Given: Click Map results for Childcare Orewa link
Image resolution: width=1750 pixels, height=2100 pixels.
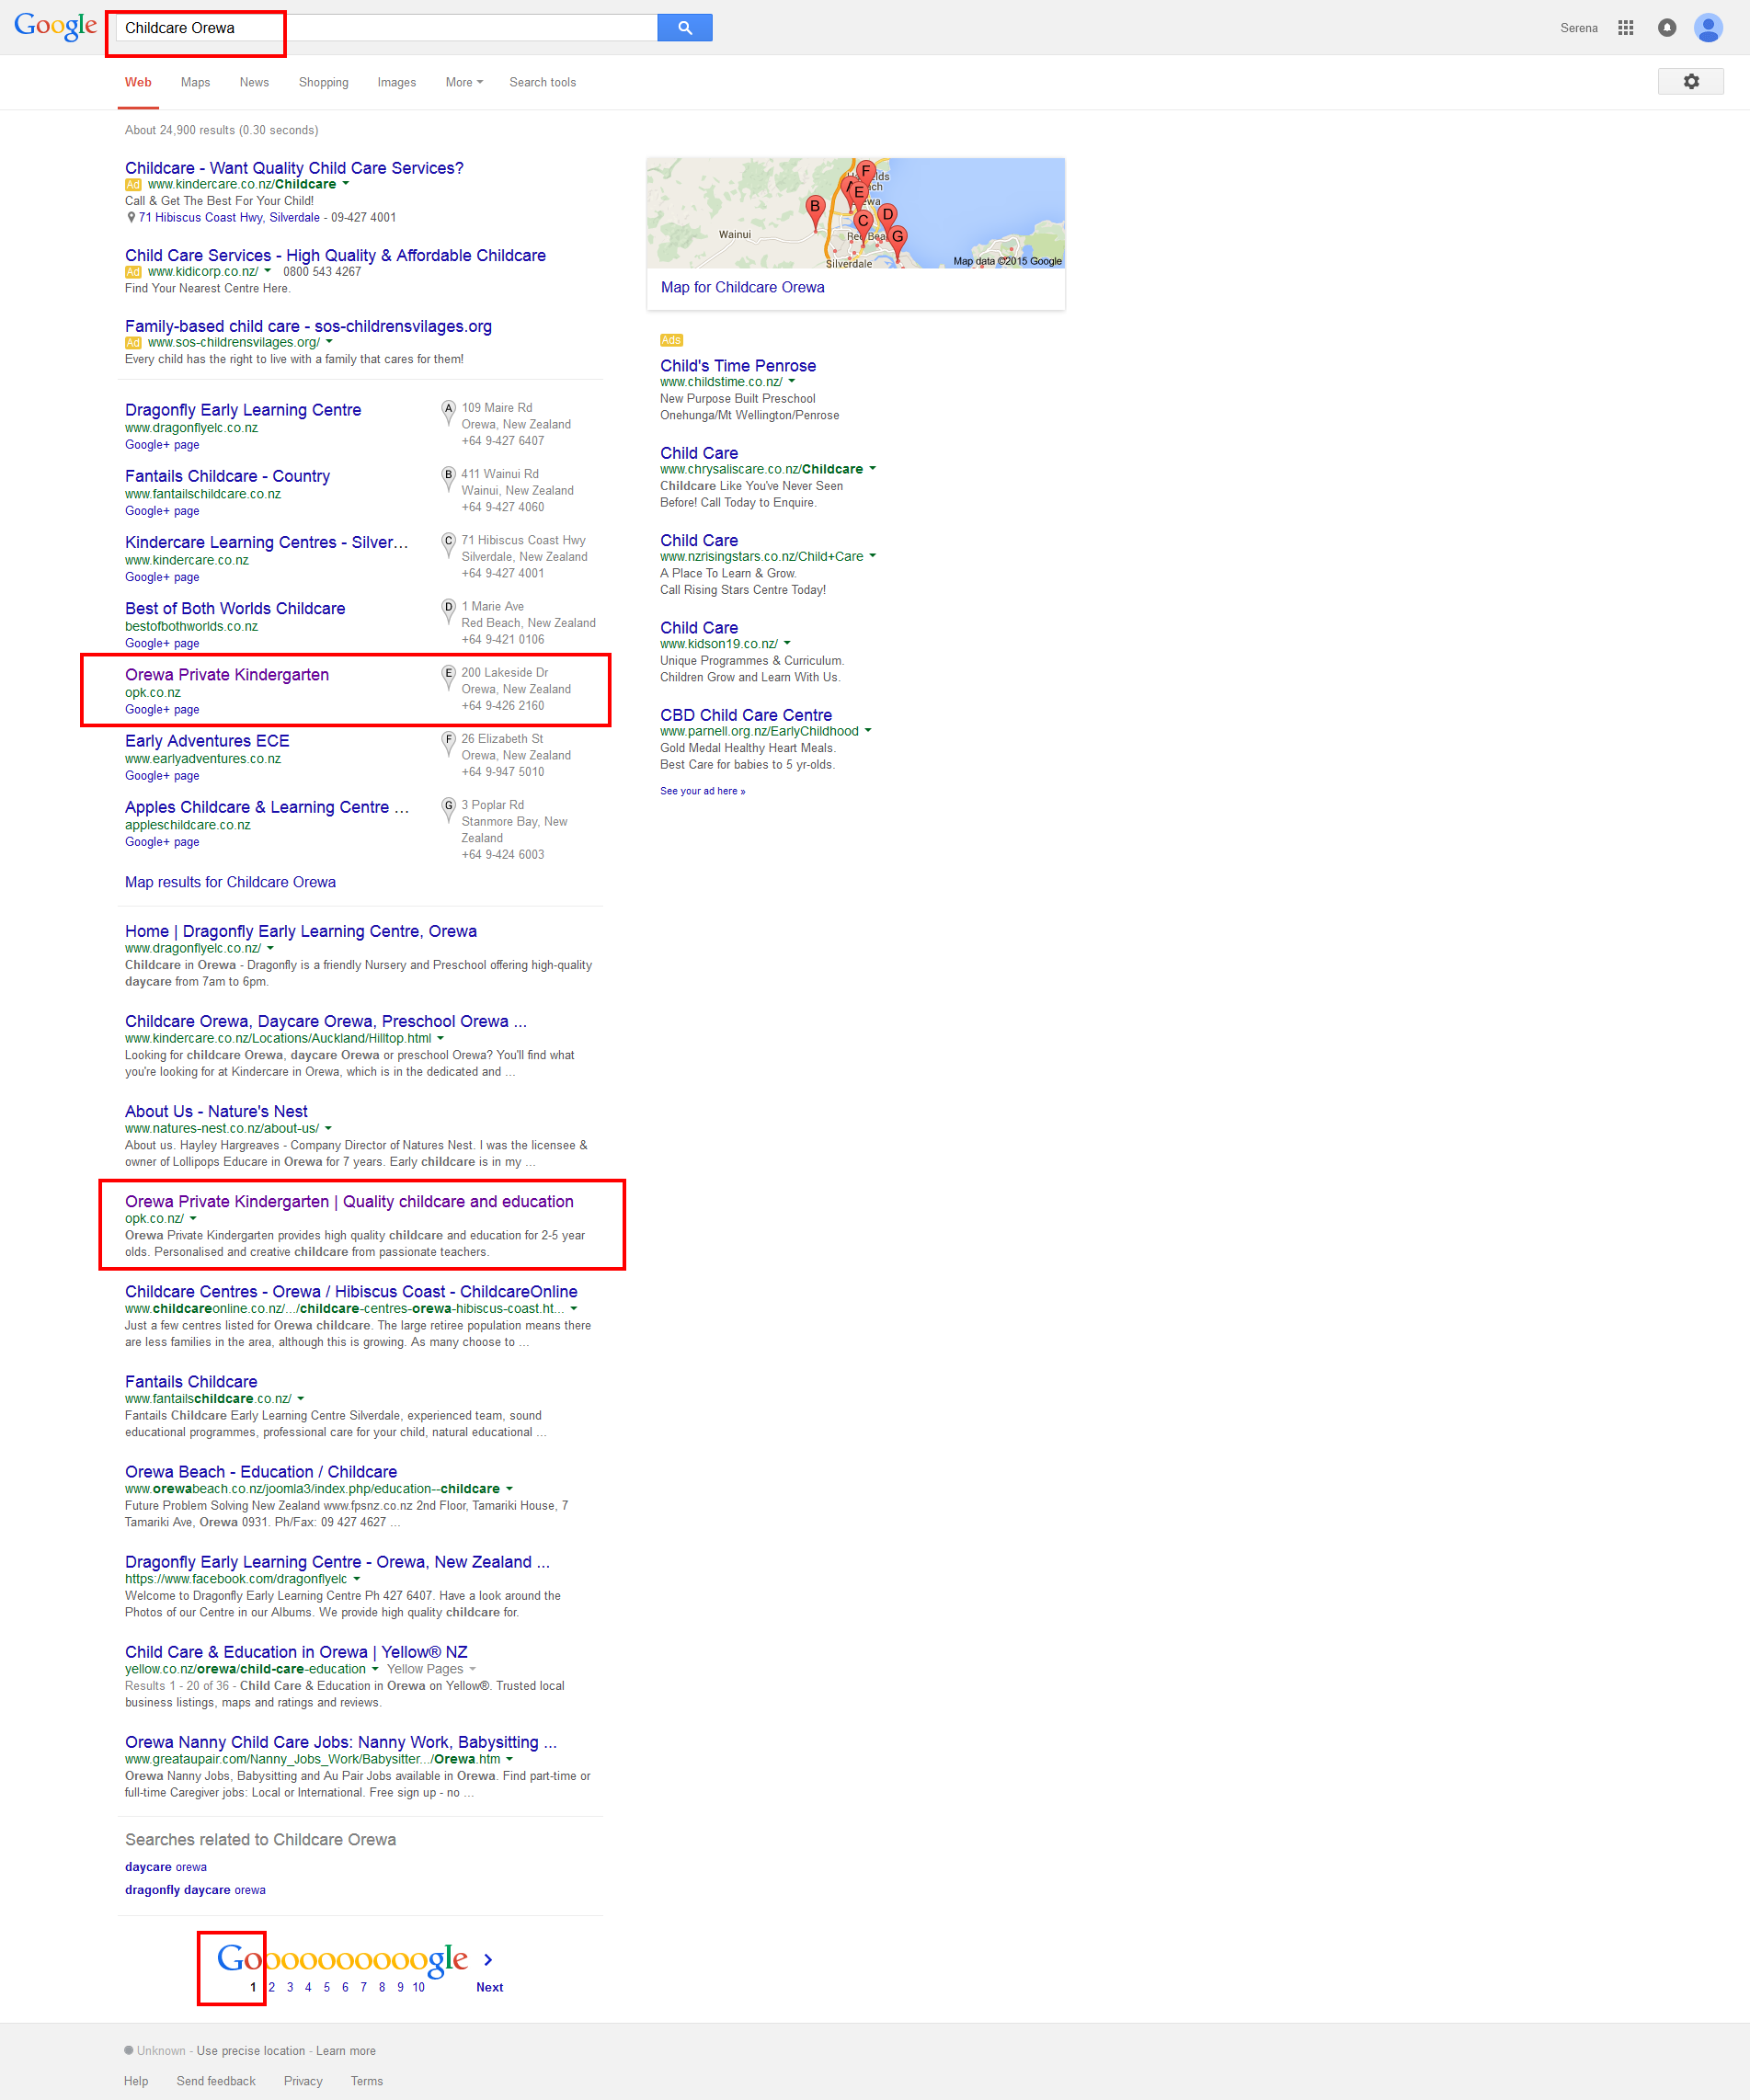Looking at the screenshot, I should [x=230, y=882].
